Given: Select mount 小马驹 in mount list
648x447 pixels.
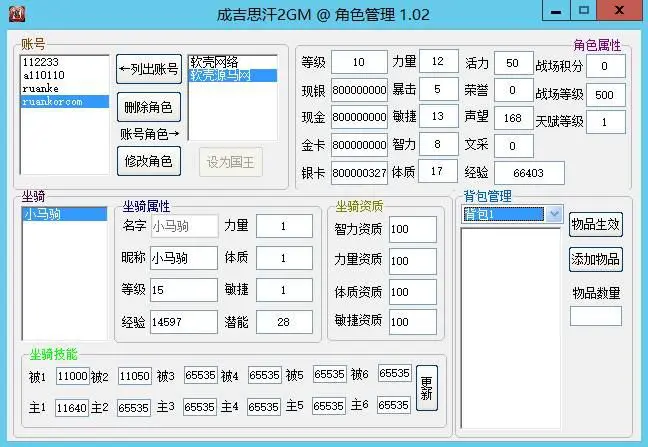Looking at the screenshot, I should pyautogui.click(x=64, y=214).
